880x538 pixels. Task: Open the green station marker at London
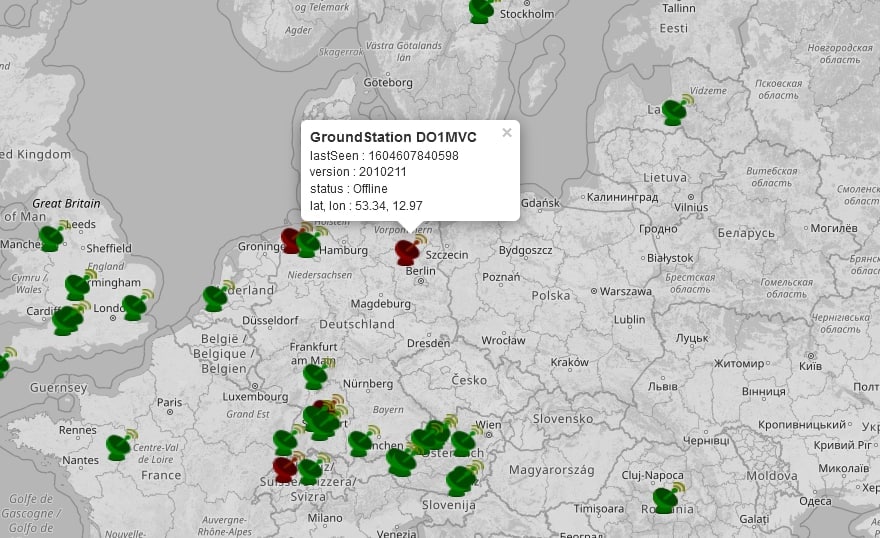134,307
